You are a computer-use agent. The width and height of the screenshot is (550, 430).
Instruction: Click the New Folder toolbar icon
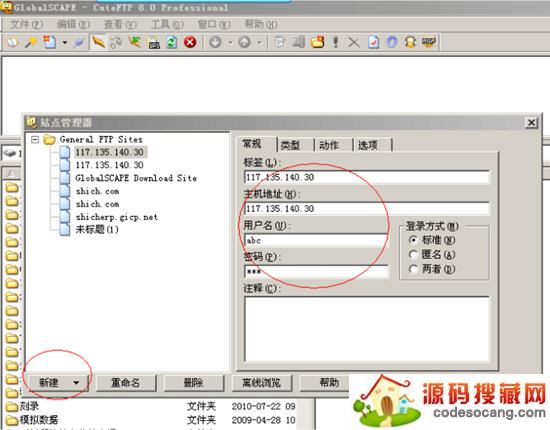tap(317, 42)
